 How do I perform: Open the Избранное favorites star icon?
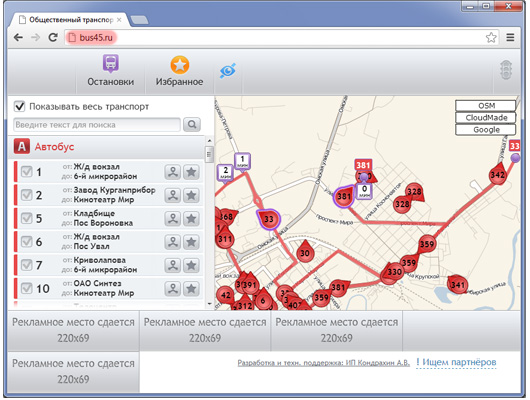pyautogui.click(x=179, y=65)
